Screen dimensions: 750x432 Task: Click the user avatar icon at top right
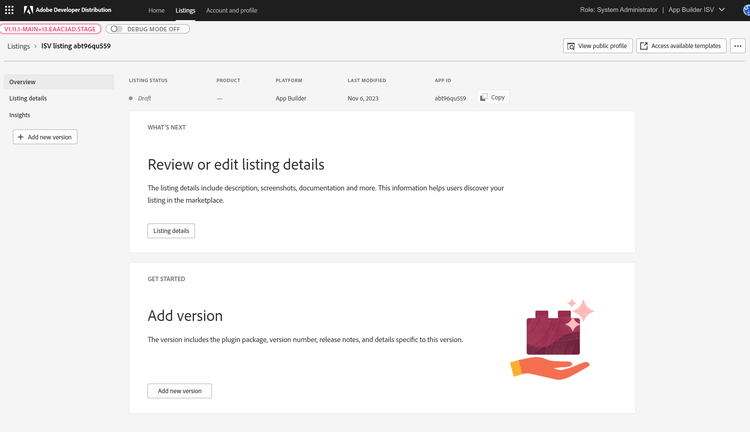point(746,10)
